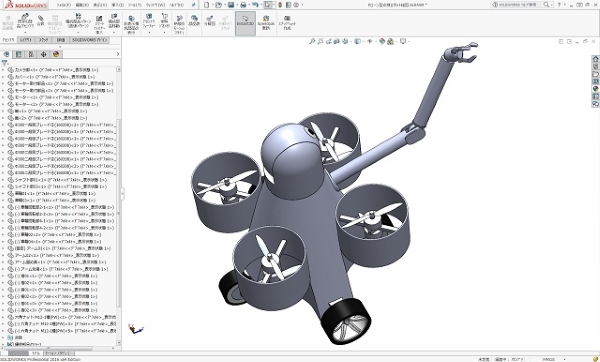
Task: Open the DisplayManager color ball tab
Action: click(56, 54)
